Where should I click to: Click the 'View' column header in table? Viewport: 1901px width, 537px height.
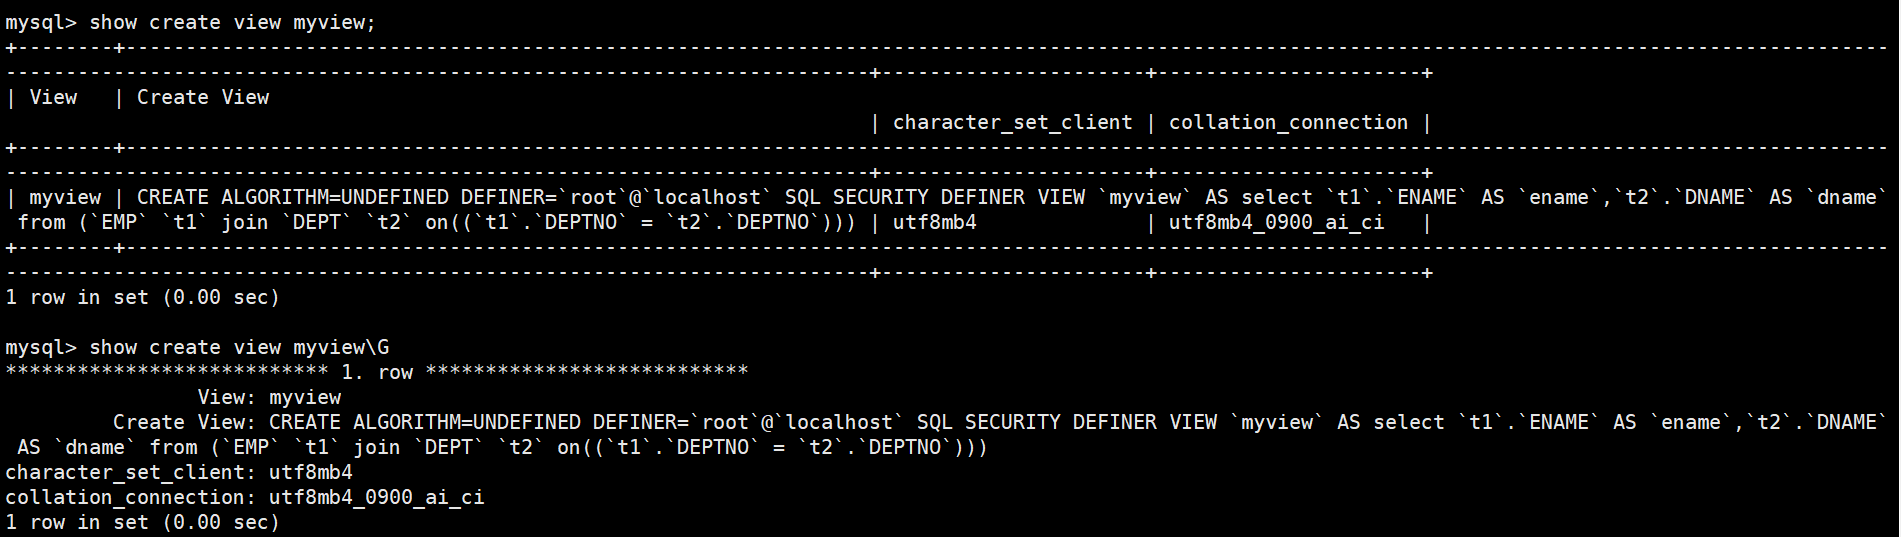pos(53,97)
